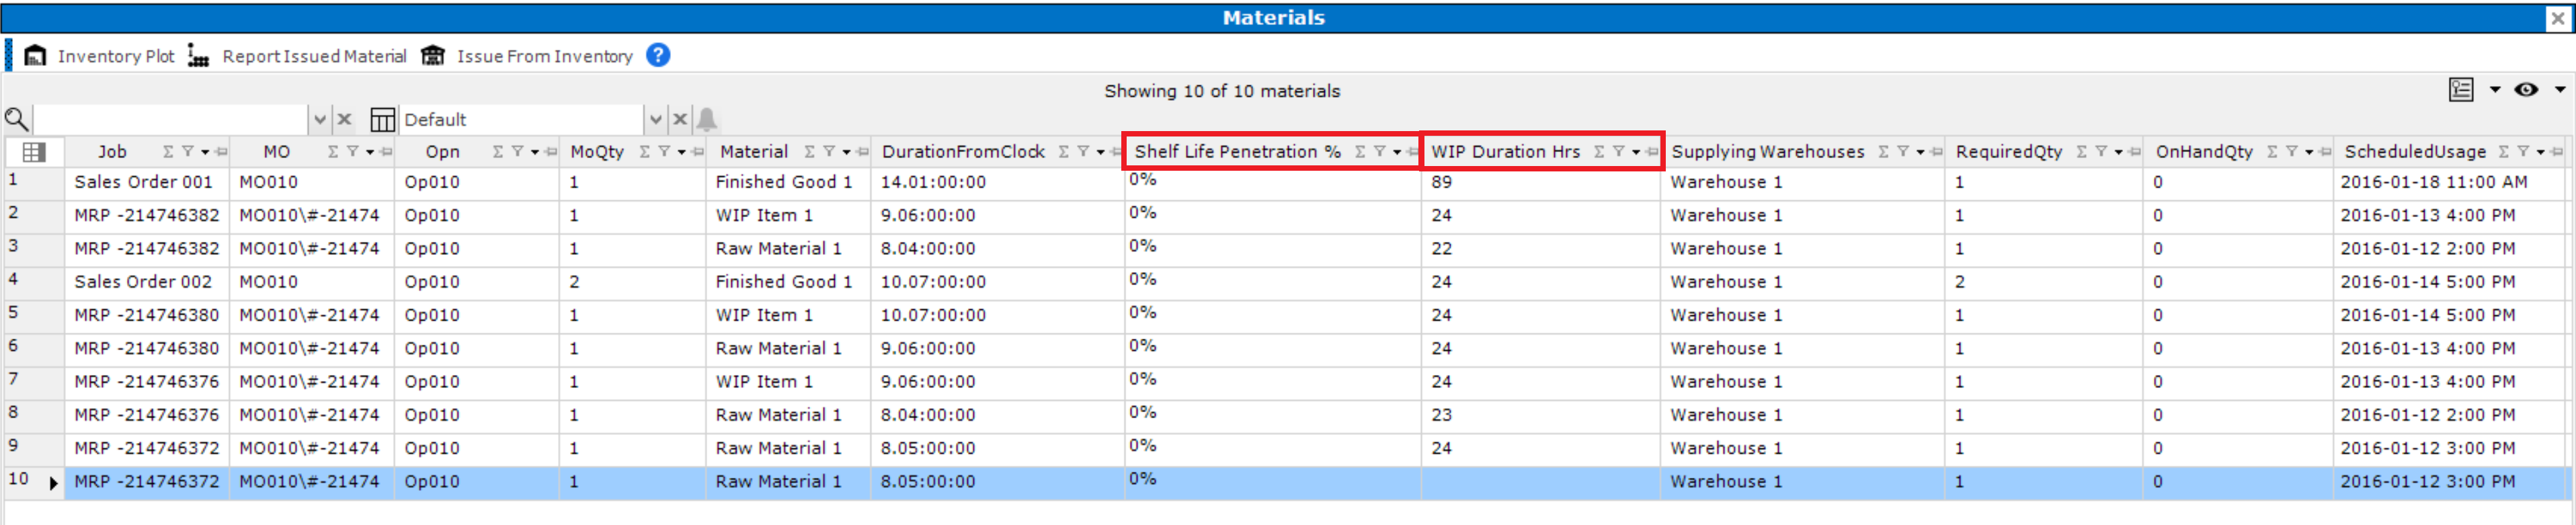Screen dimensions: 2576x525
Task: Click the Supplying Warehouses filter icon
Action: tap(1903, 152)
